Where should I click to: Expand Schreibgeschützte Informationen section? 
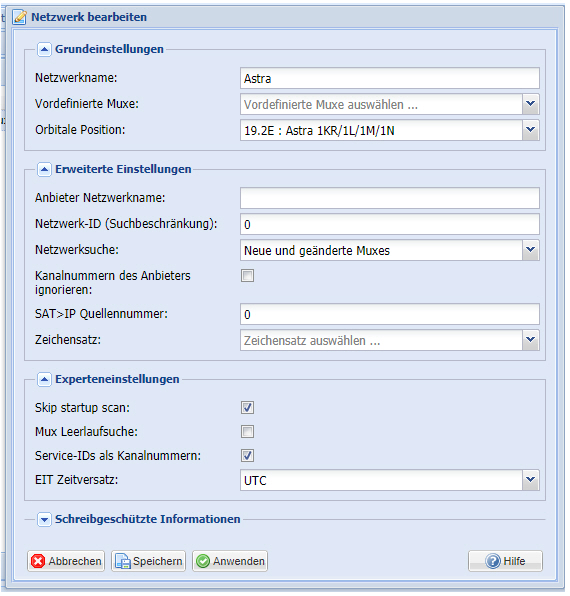(44, 520)
